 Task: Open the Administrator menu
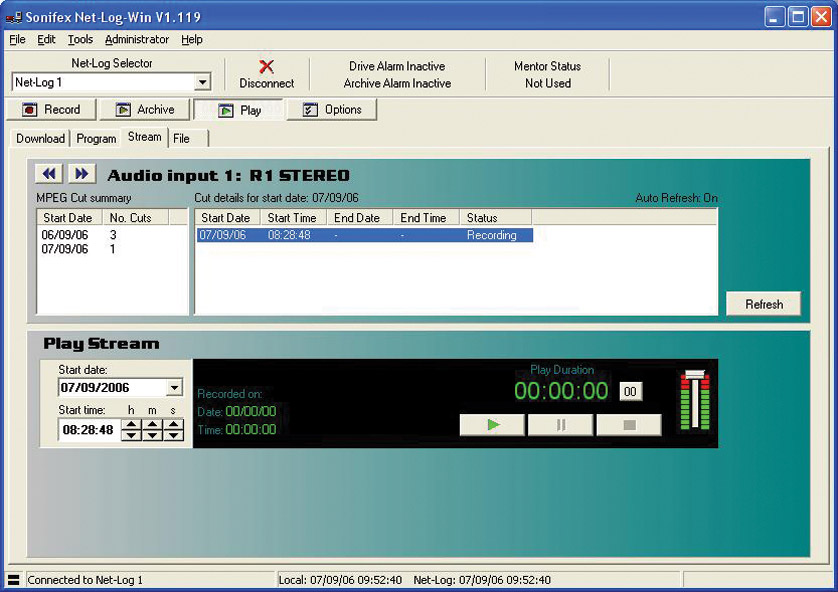pyautogui.click(x=137, y=40)
